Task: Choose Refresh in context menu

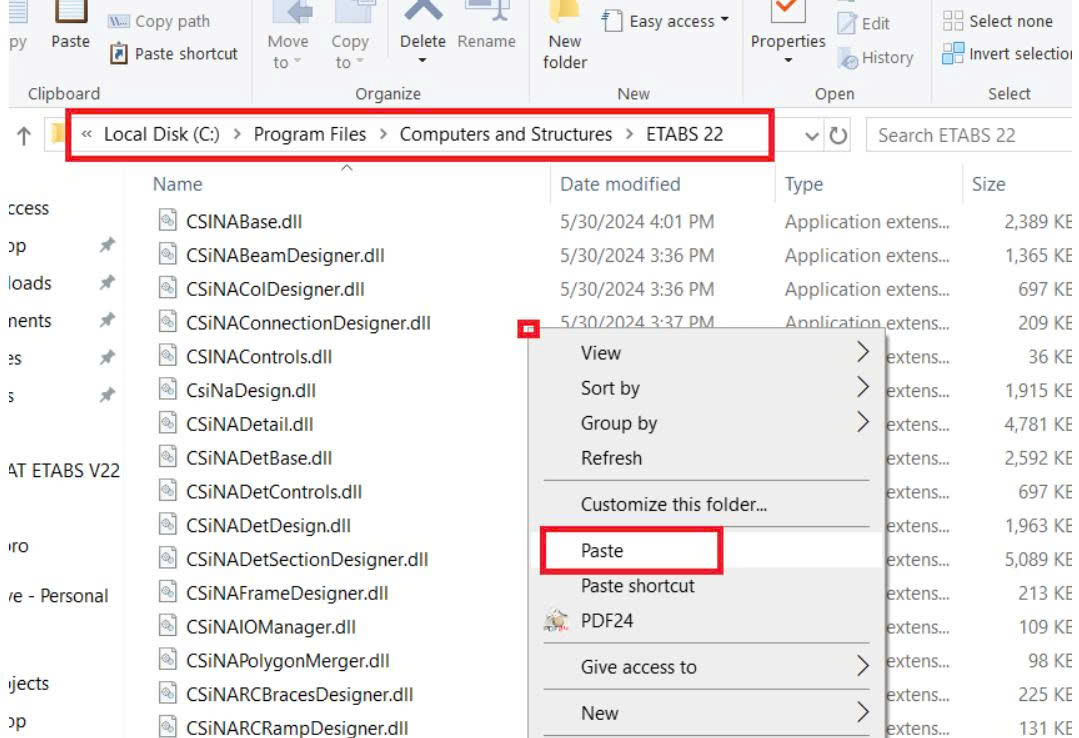Action: click(706, 458)
